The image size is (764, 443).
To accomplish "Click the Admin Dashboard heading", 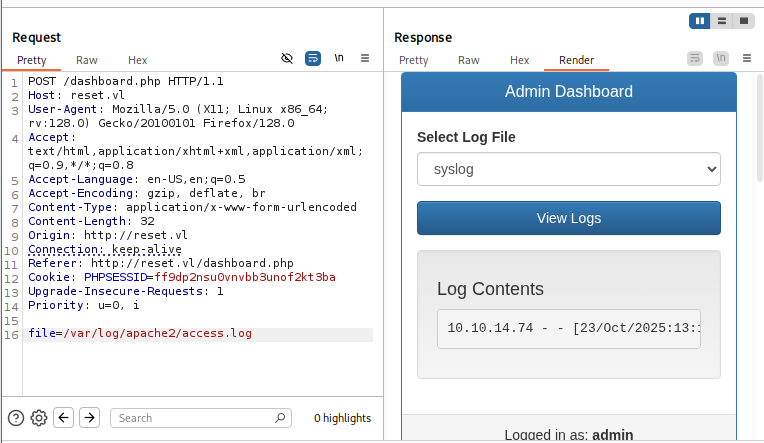I will coord(569,91).
